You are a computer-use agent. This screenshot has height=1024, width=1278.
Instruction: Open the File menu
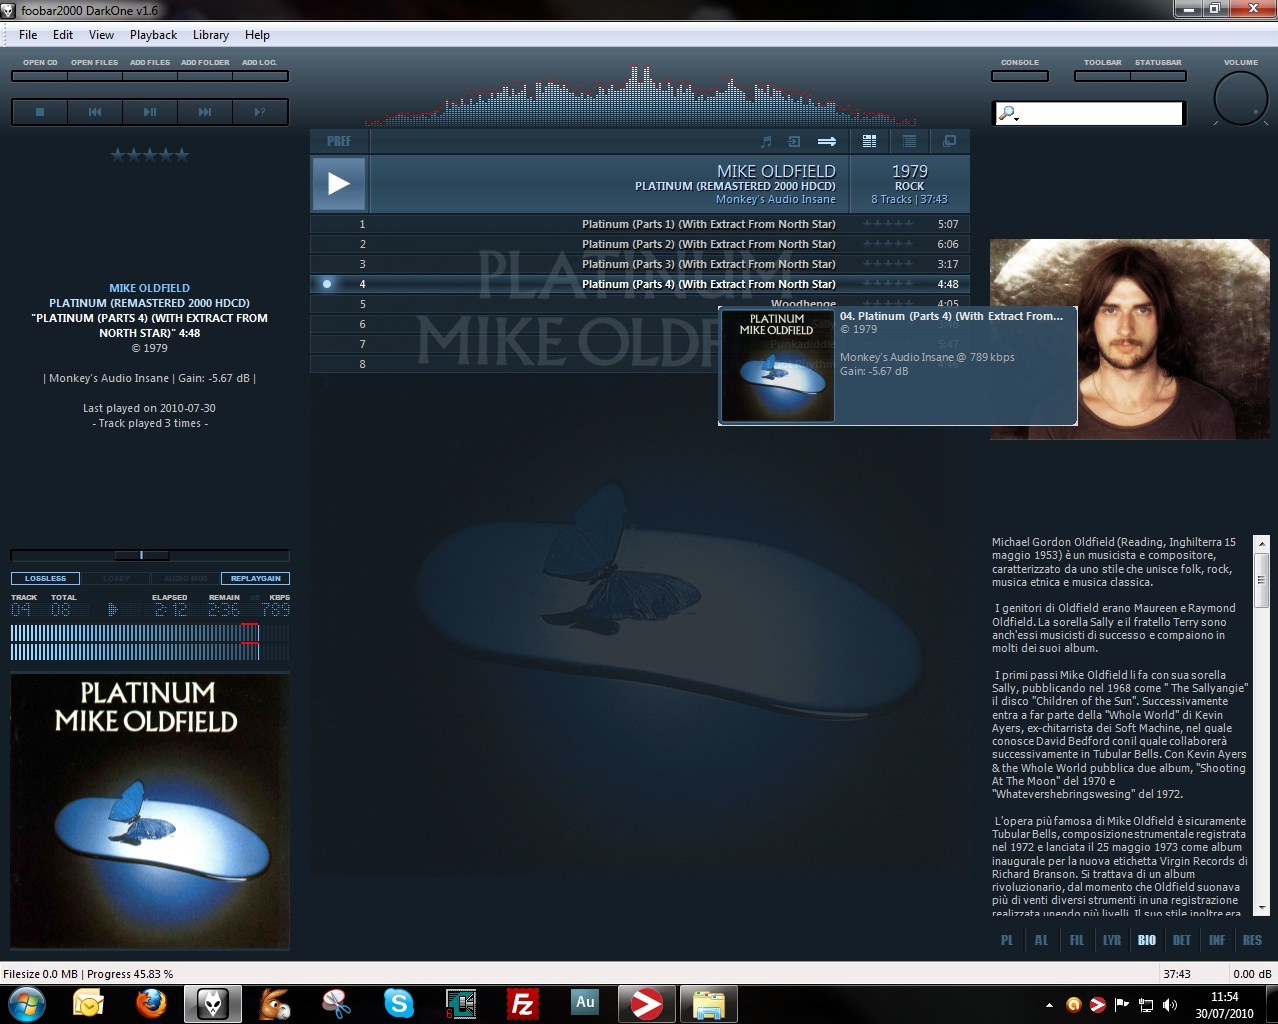coord(28,35)
